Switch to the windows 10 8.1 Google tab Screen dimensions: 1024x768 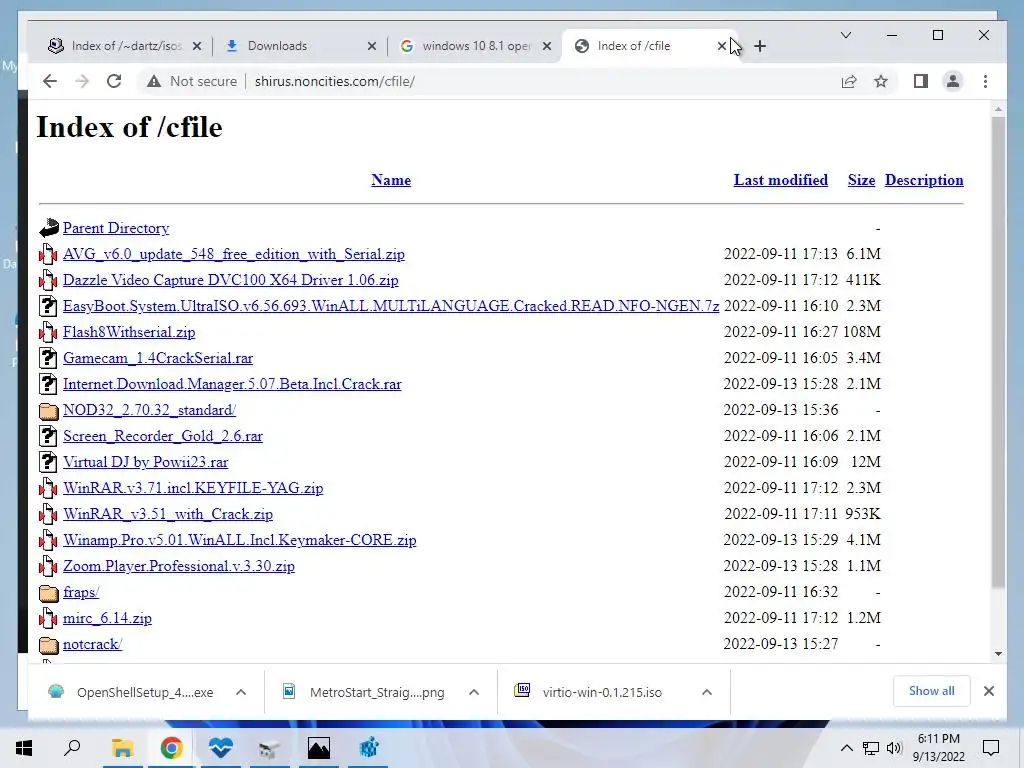473,46
